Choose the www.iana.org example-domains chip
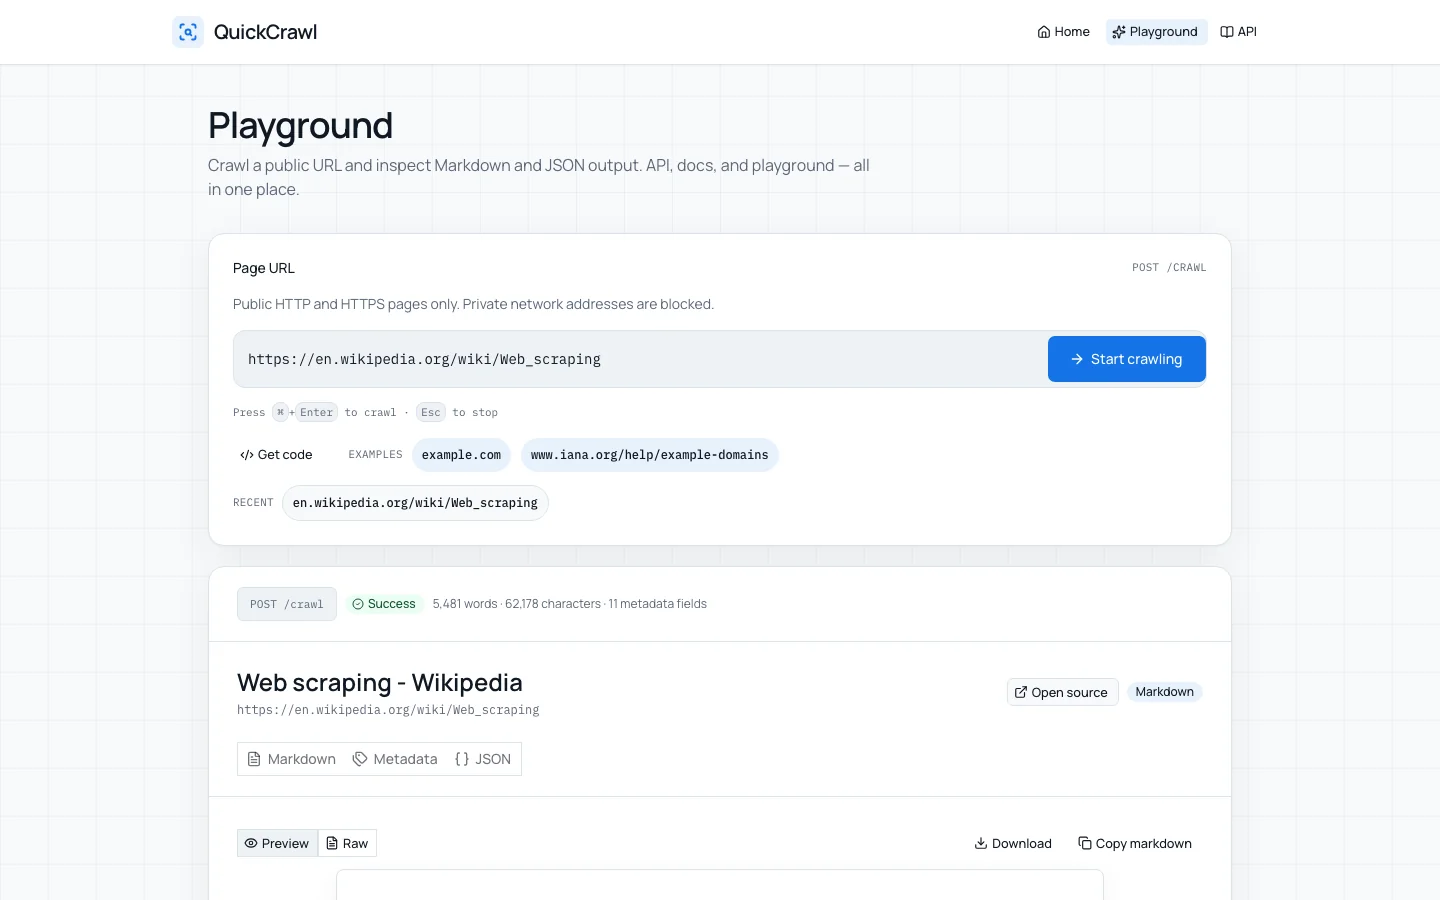The width and height of the screenshot is (1440, 900). point(650,455)
